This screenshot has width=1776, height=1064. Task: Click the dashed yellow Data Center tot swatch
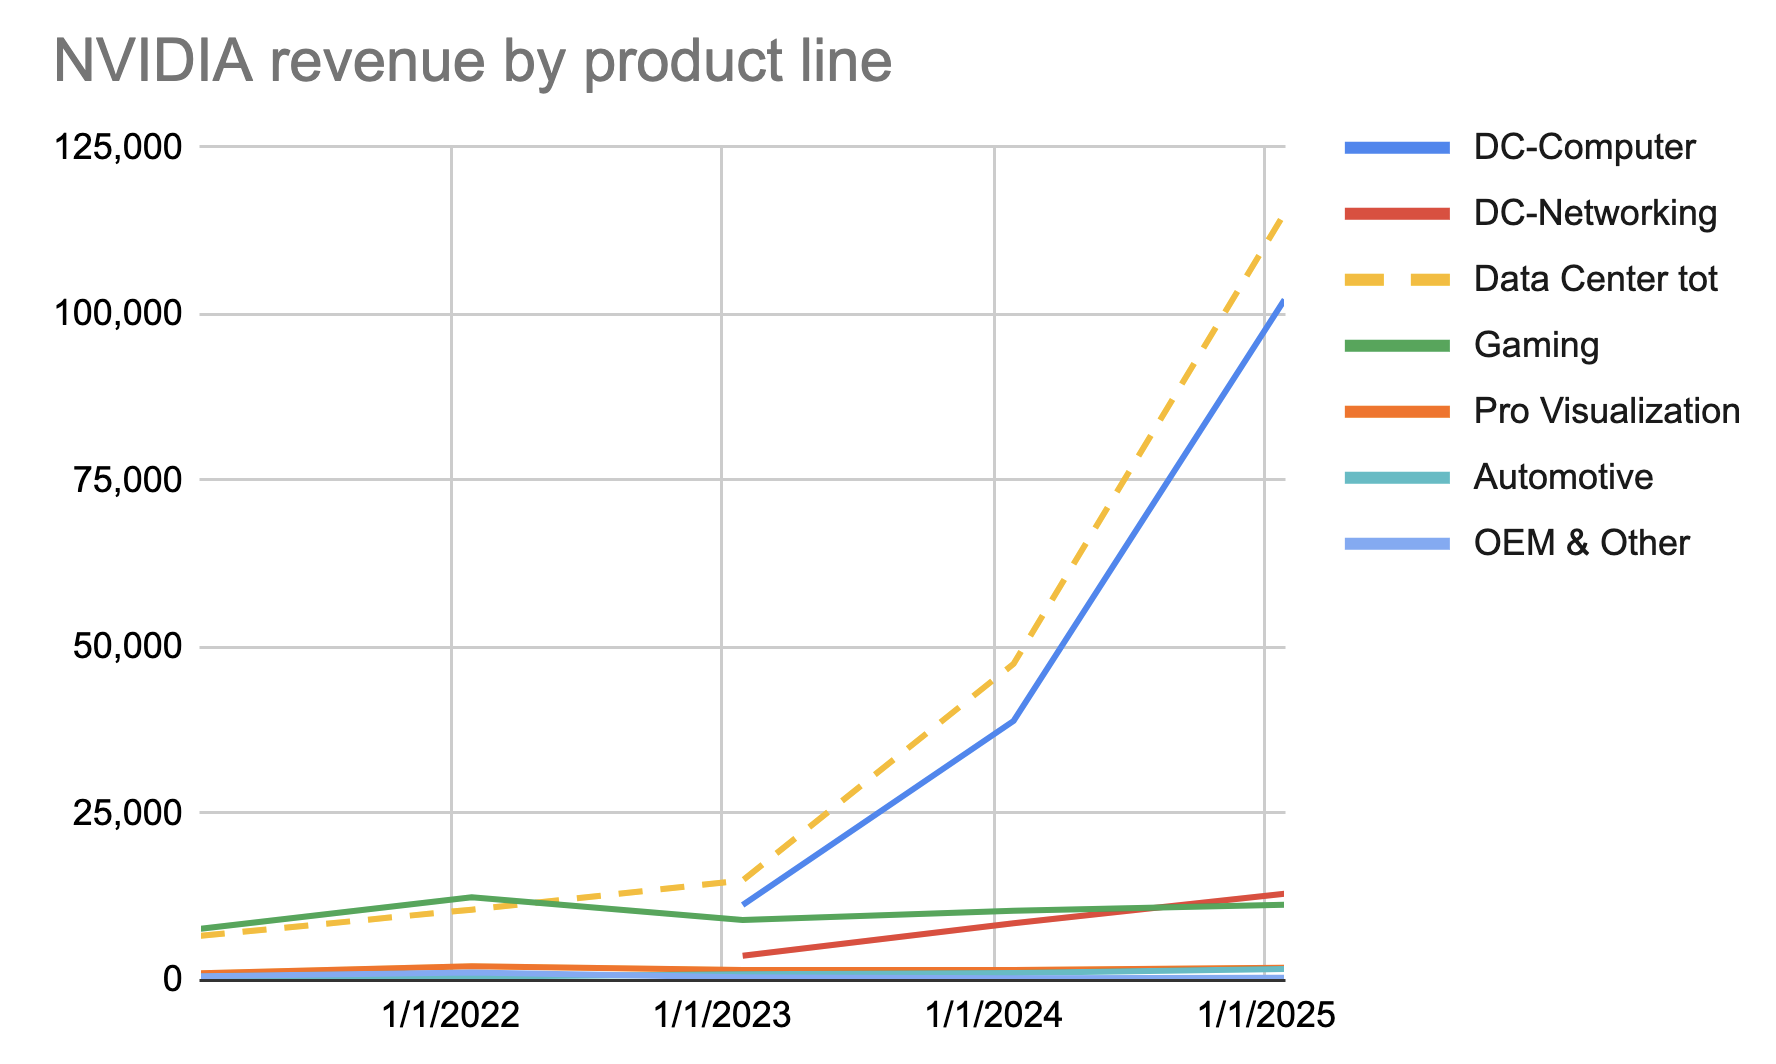[1396, 279]
